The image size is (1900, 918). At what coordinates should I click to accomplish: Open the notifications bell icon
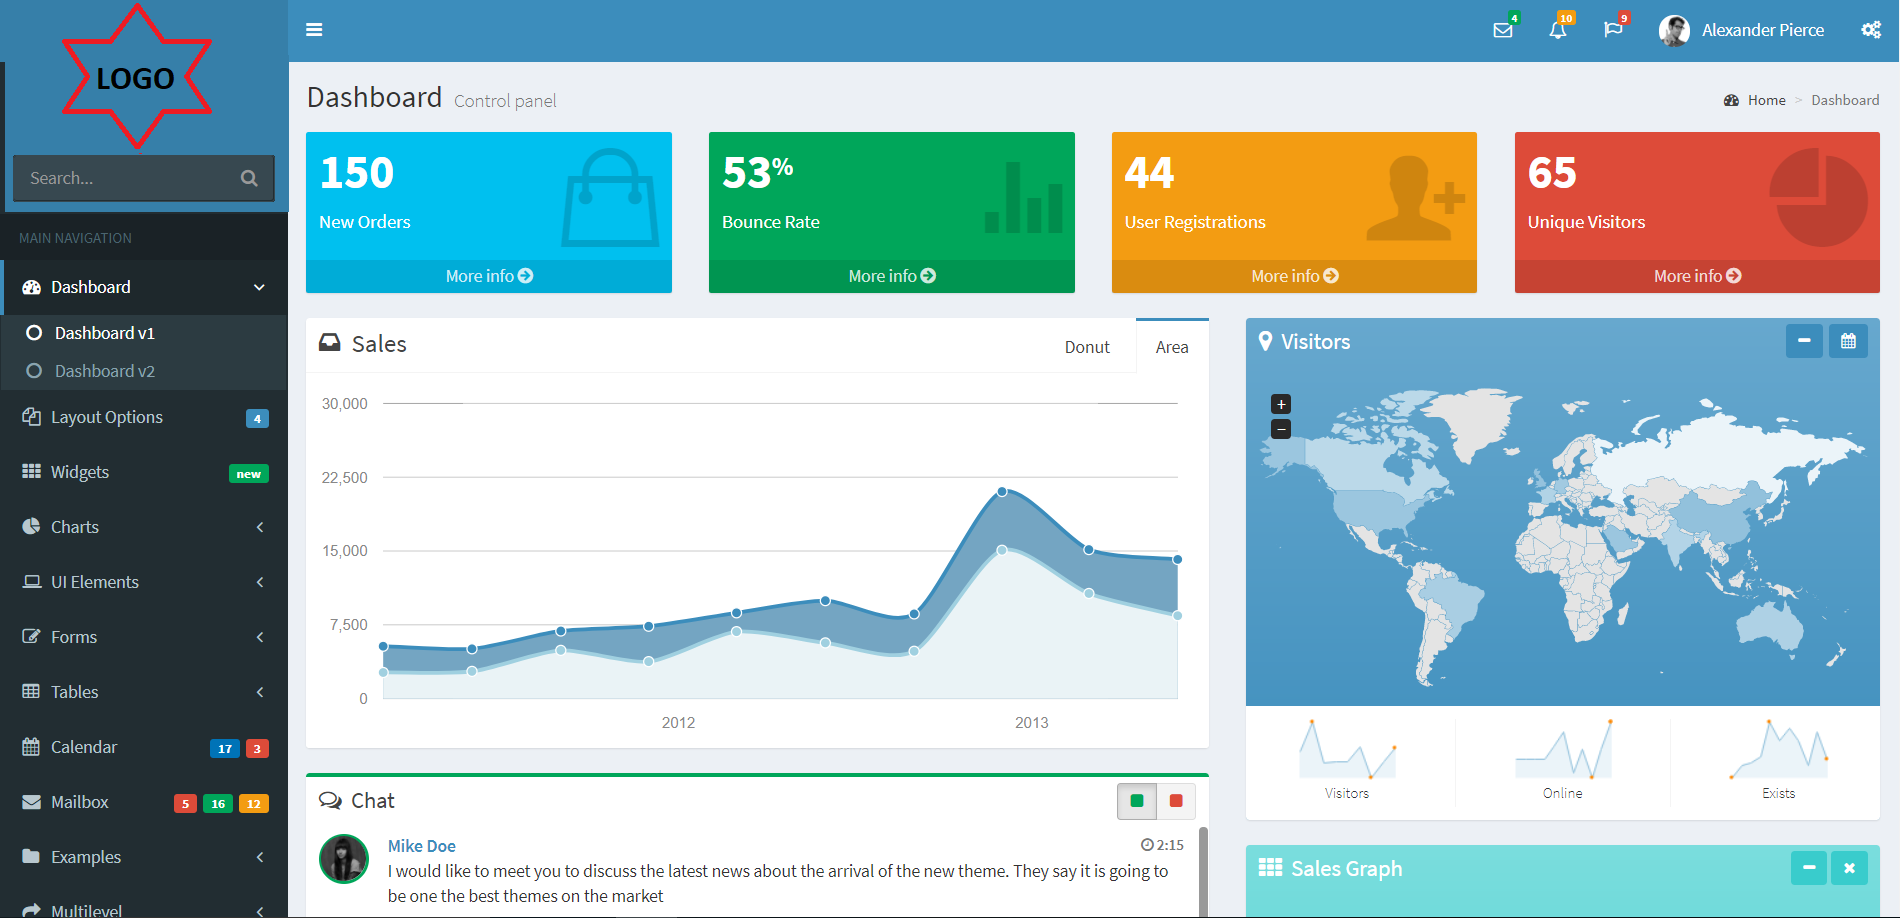(1558, 30)
